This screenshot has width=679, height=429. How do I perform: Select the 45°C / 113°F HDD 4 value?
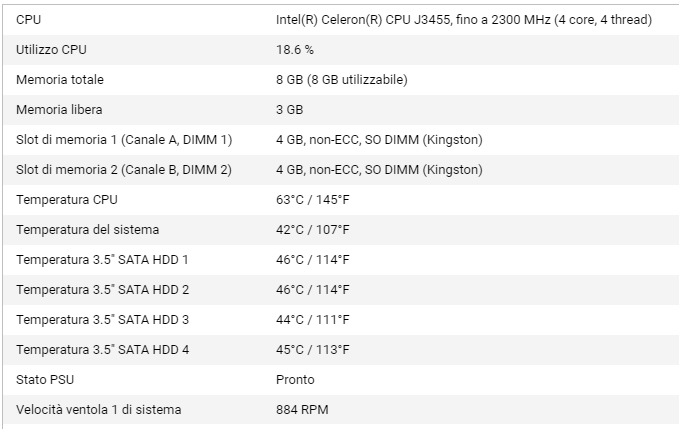click(312, 349)
